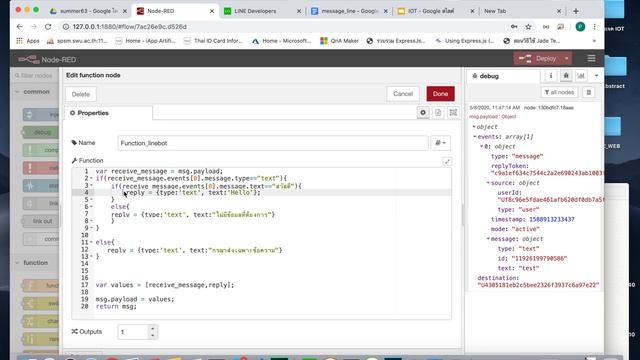Image resolution: width=640 pixels, height=360 pixels.
Task: Open sidebar tabs dropdown arrow
Action: pos(596,76)
